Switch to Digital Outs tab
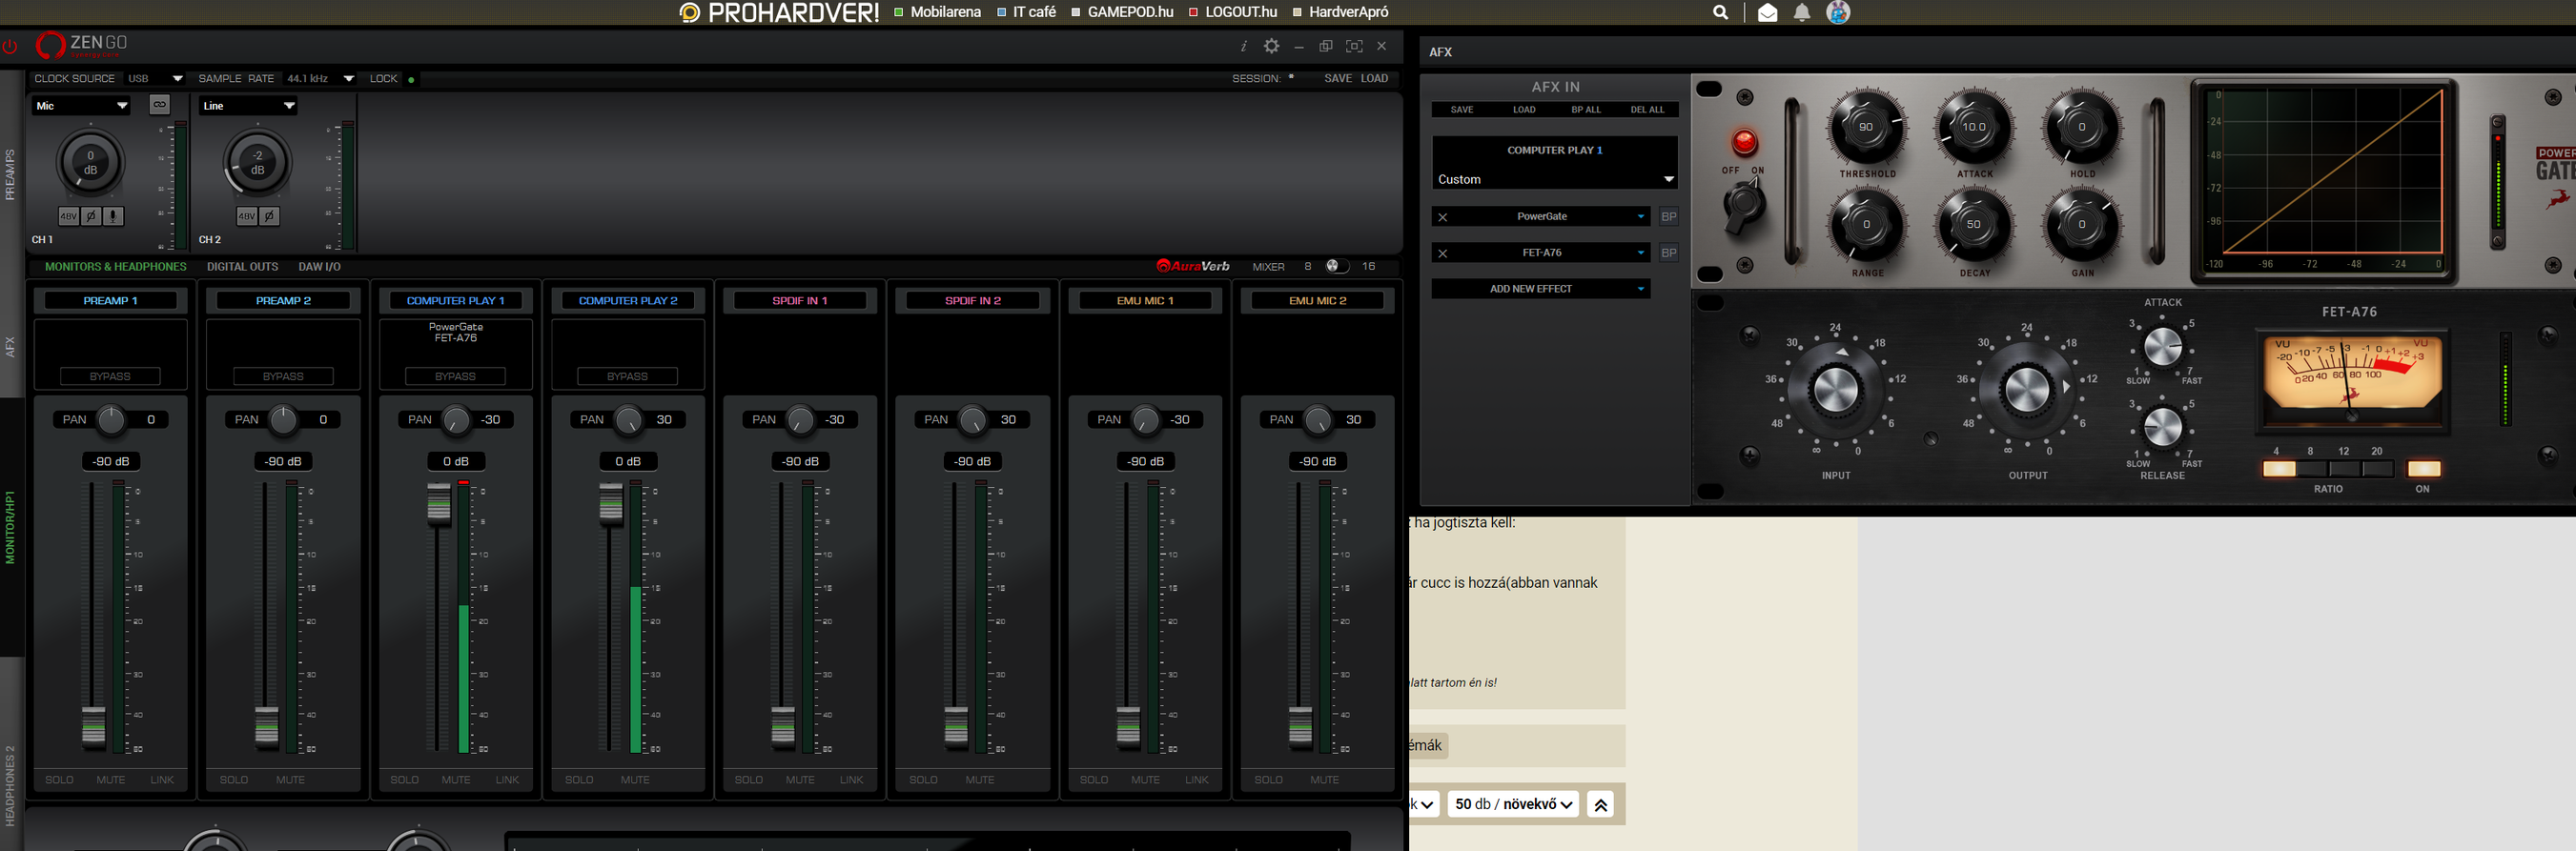This screenshot has height=851, width=2576. point(243,267)
